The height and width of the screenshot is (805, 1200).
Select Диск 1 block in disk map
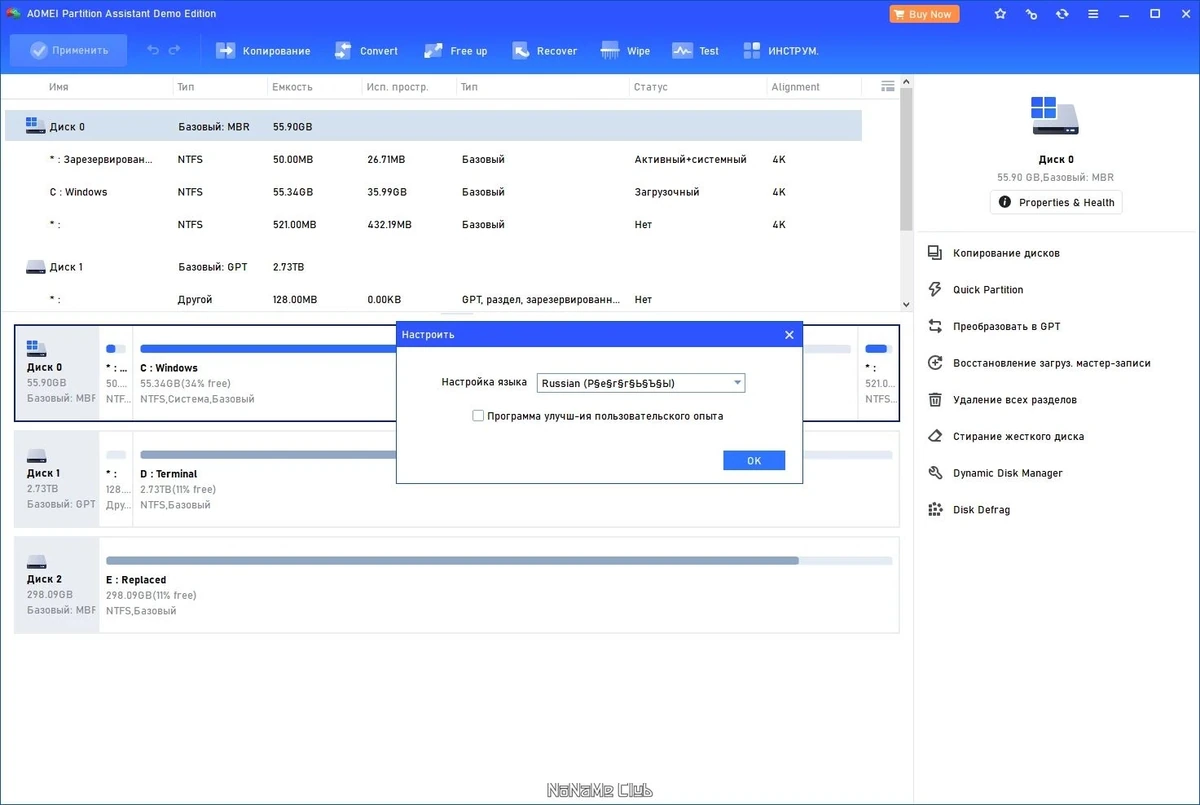pos(57,479)
